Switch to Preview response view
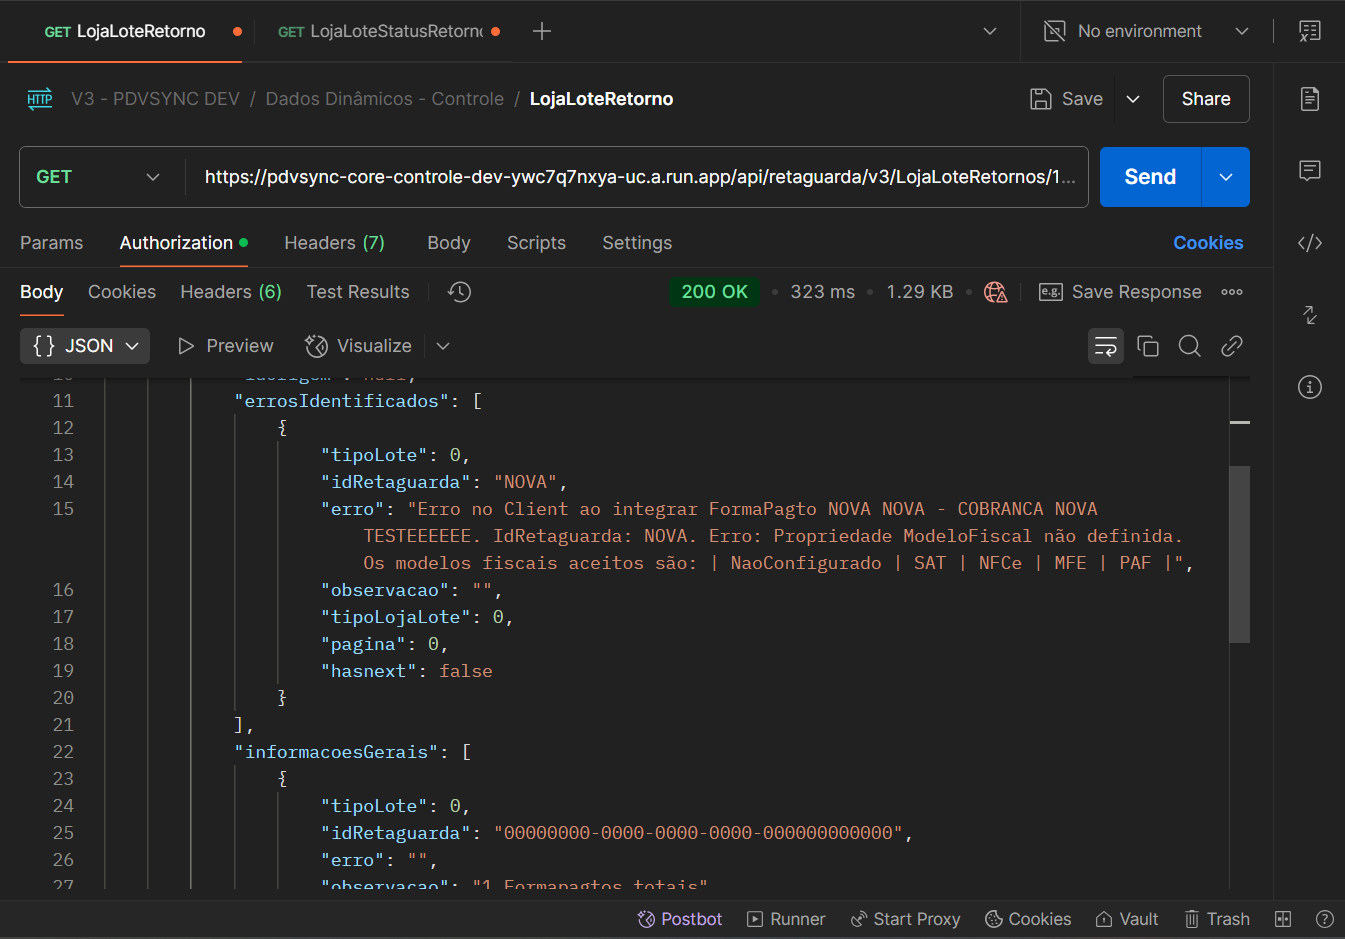This screenshot has width=1345, height=939. [x=225, y=346]
